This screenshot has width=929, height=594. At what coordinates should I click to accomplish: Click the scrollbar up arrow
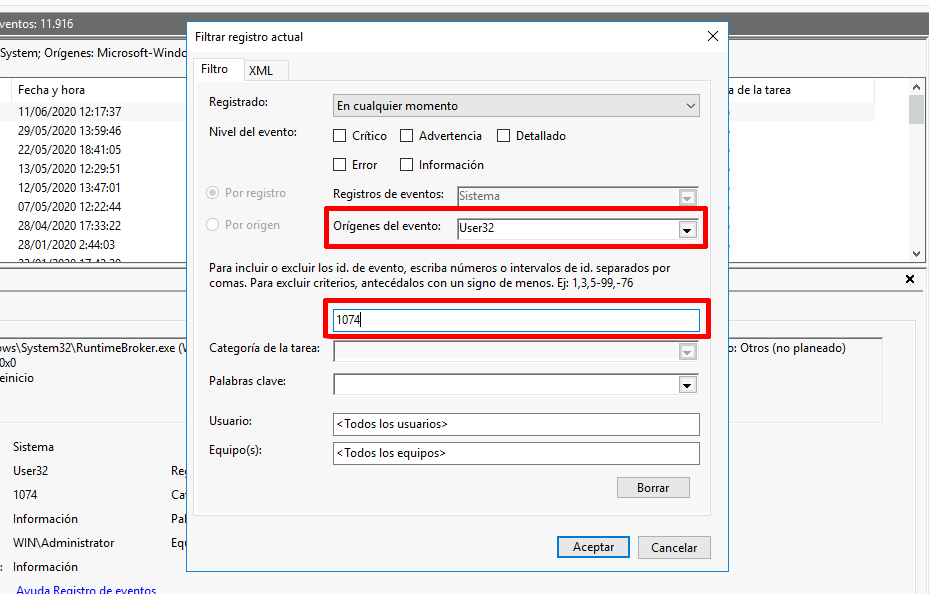(917, 87)
